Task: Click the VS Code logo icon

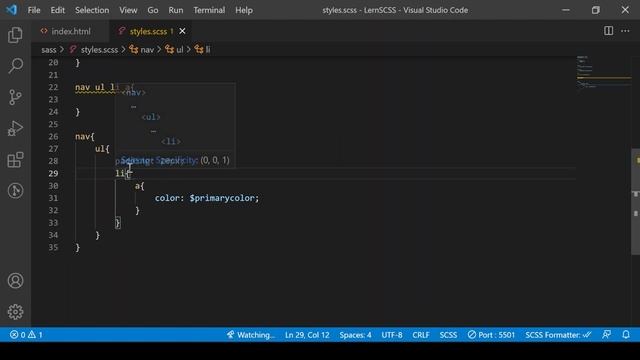Action: 11,10
